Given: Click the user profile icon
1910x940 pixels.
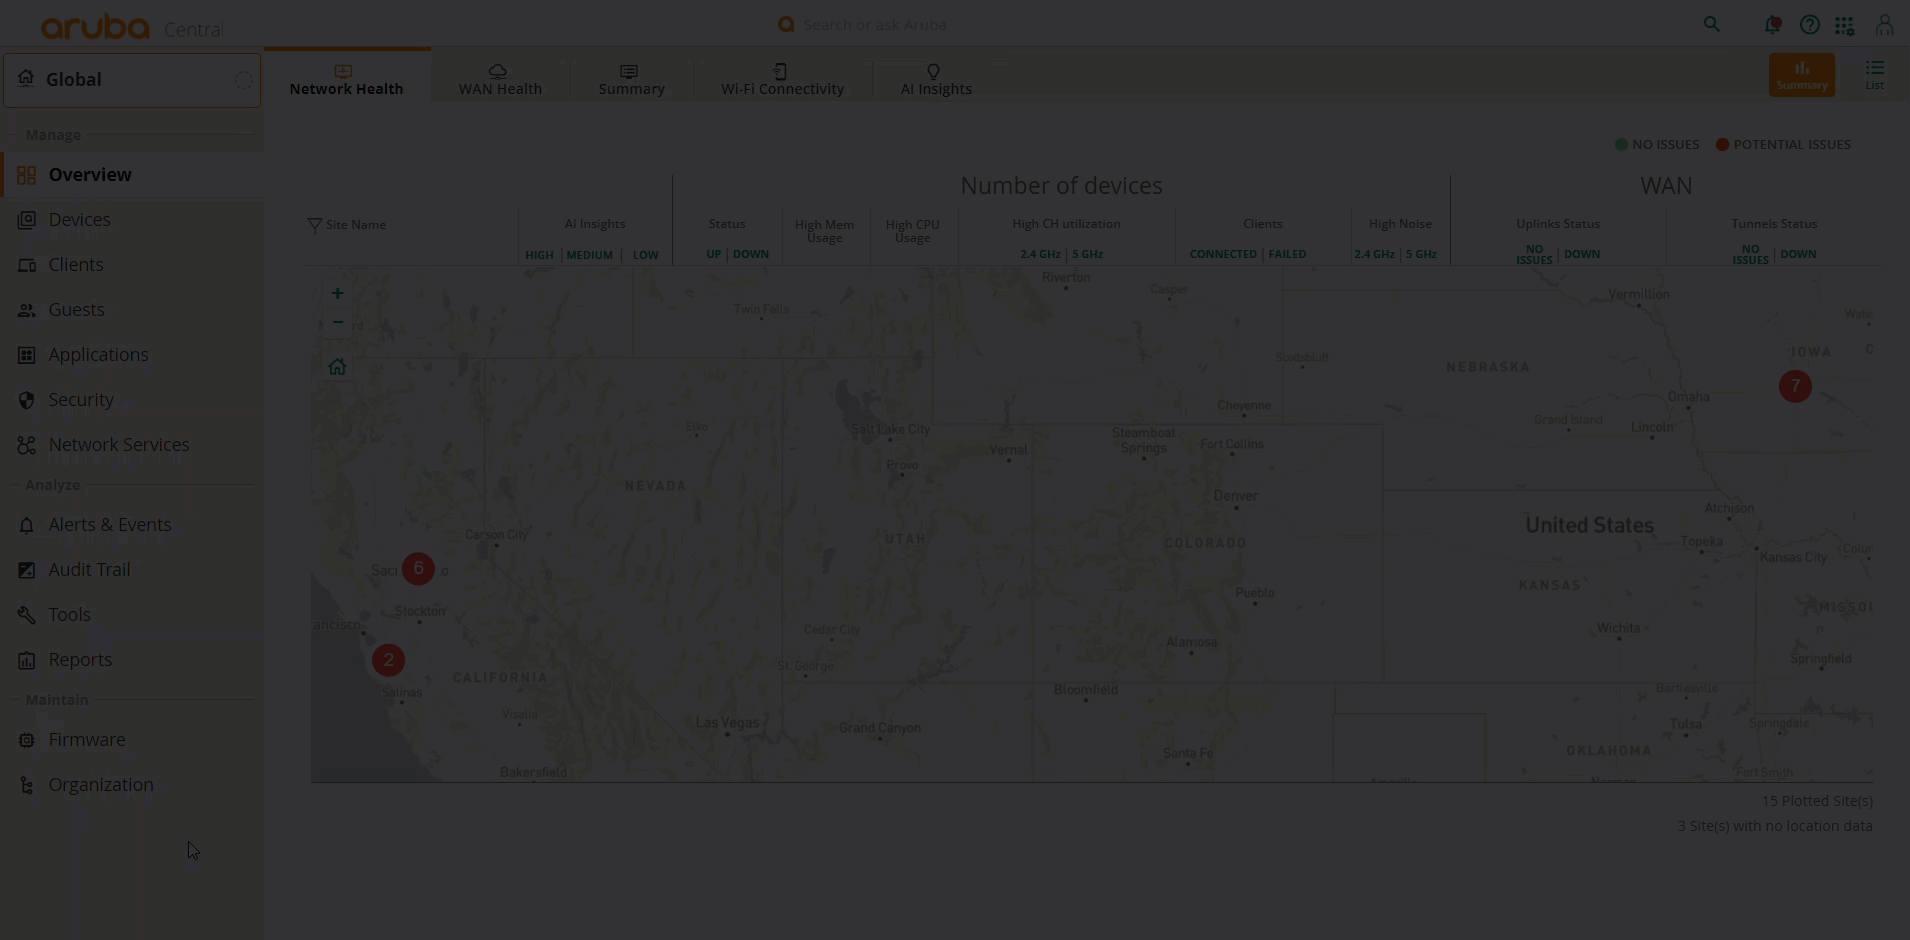Looking at the screenshot, I should click(x=1884, y=25).
